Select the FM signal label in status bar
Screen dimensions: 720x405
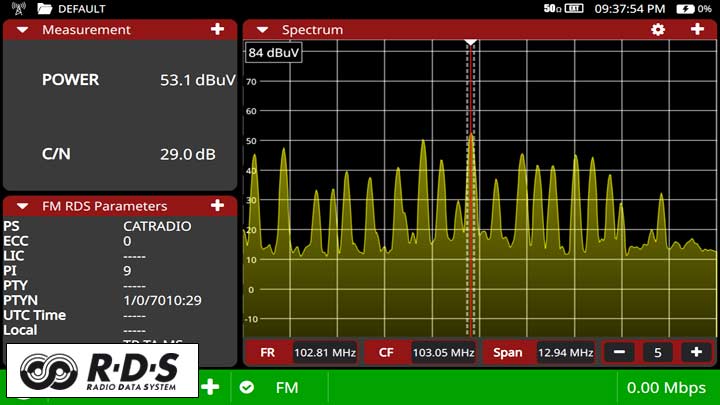click(287, 388)
